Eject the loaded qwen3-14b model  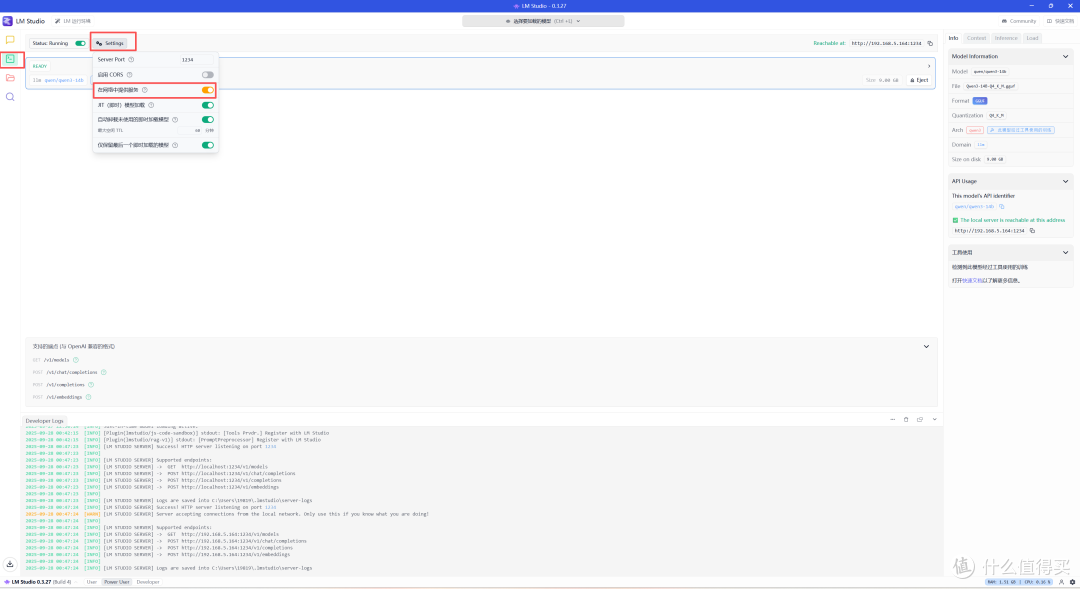(x=920, y=81)
